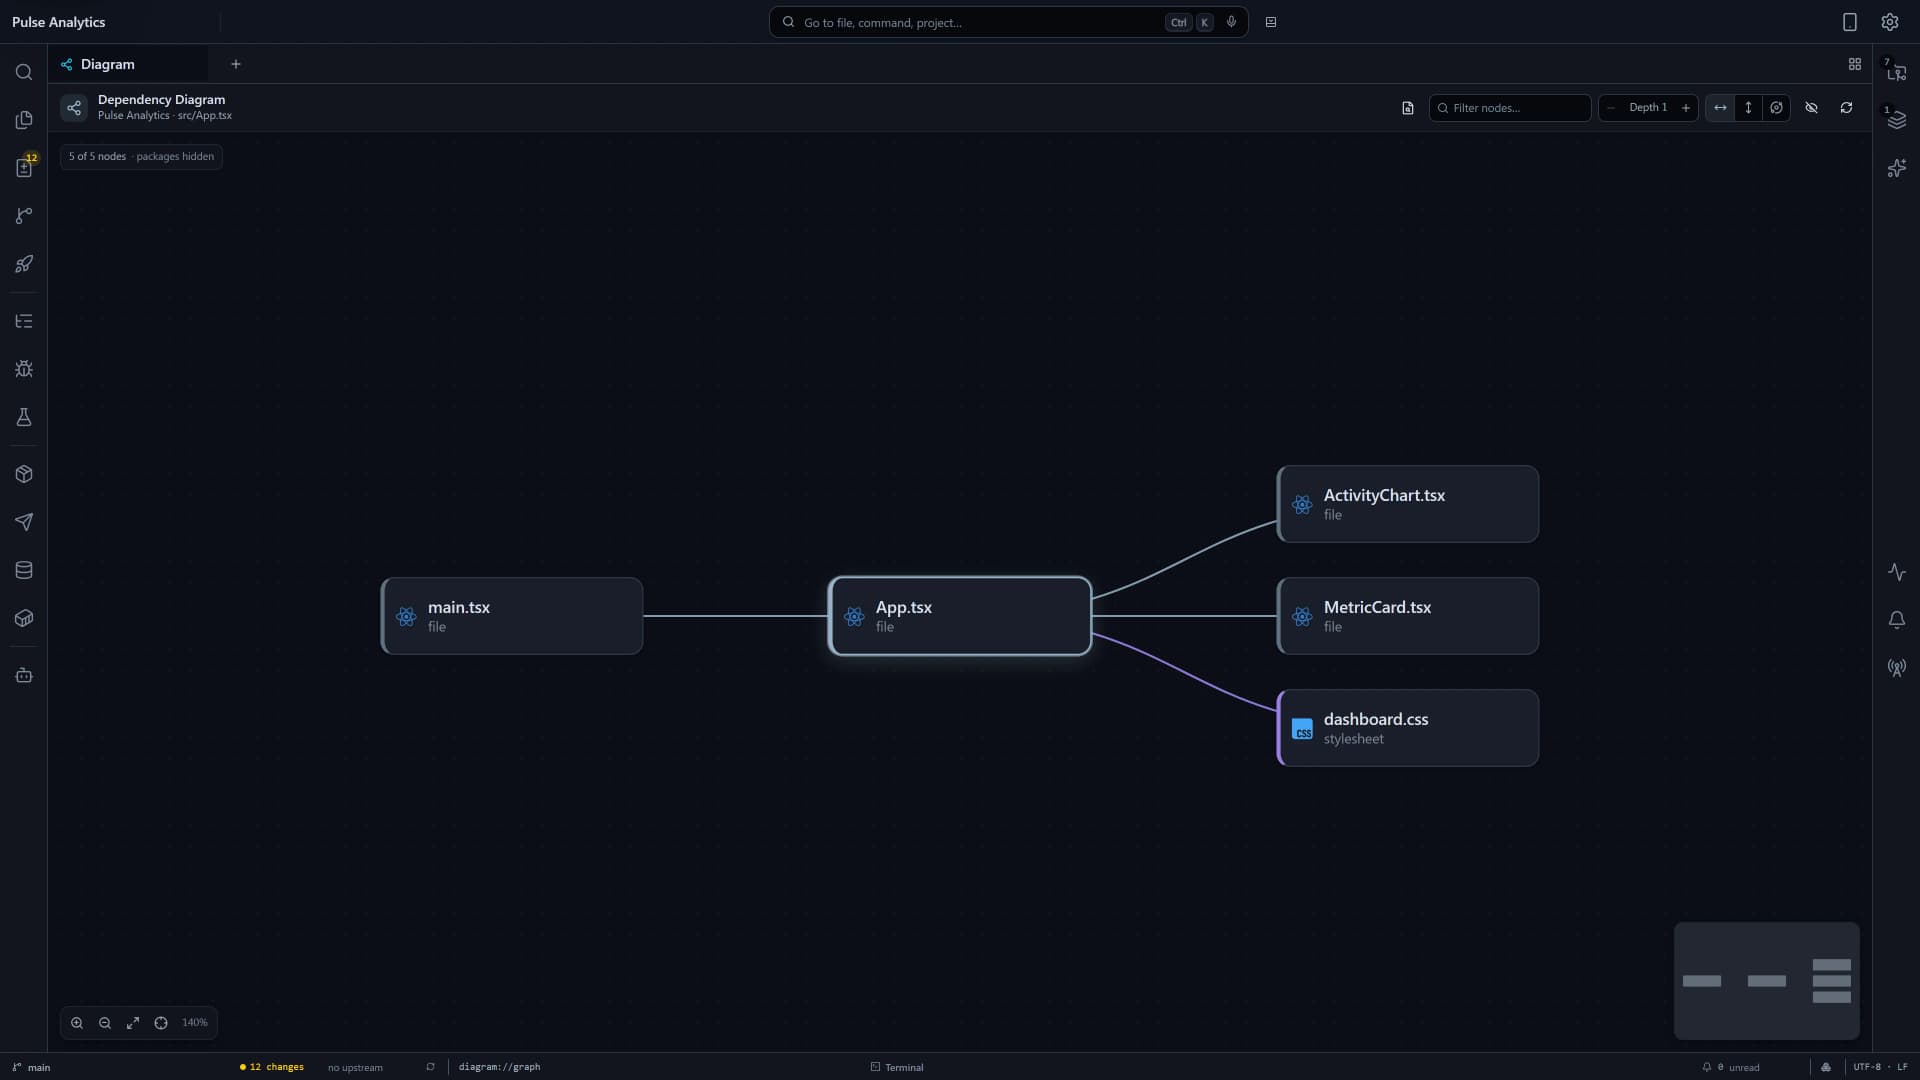Select radial layout toggle

1776,108
